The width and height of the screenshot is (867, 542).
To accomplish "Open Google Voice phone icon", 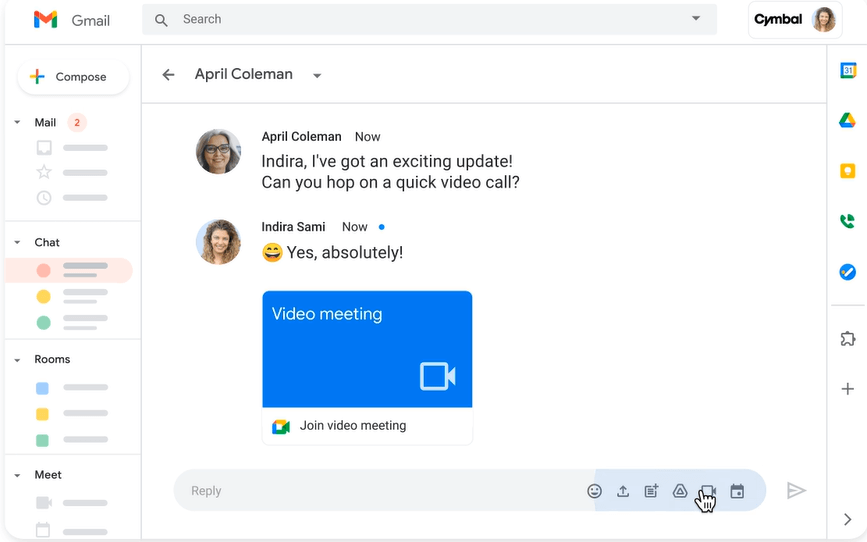I will (x=847, y=221).
